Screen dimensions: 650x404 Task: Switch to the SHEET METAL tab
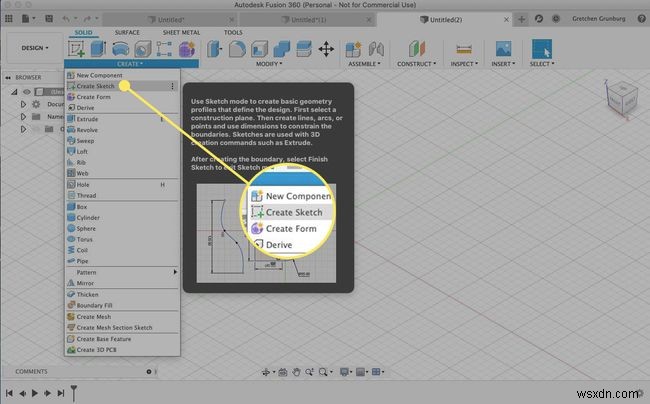pos(181,32)
